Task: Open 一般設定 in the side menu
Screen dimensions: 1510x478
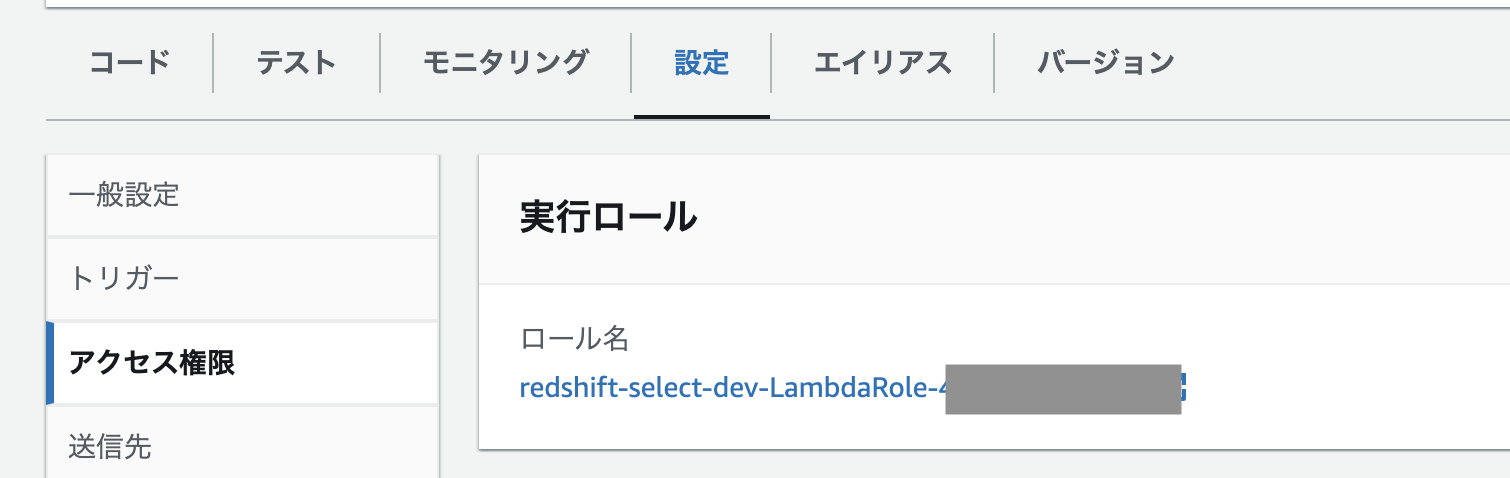Action: (124, 195)
